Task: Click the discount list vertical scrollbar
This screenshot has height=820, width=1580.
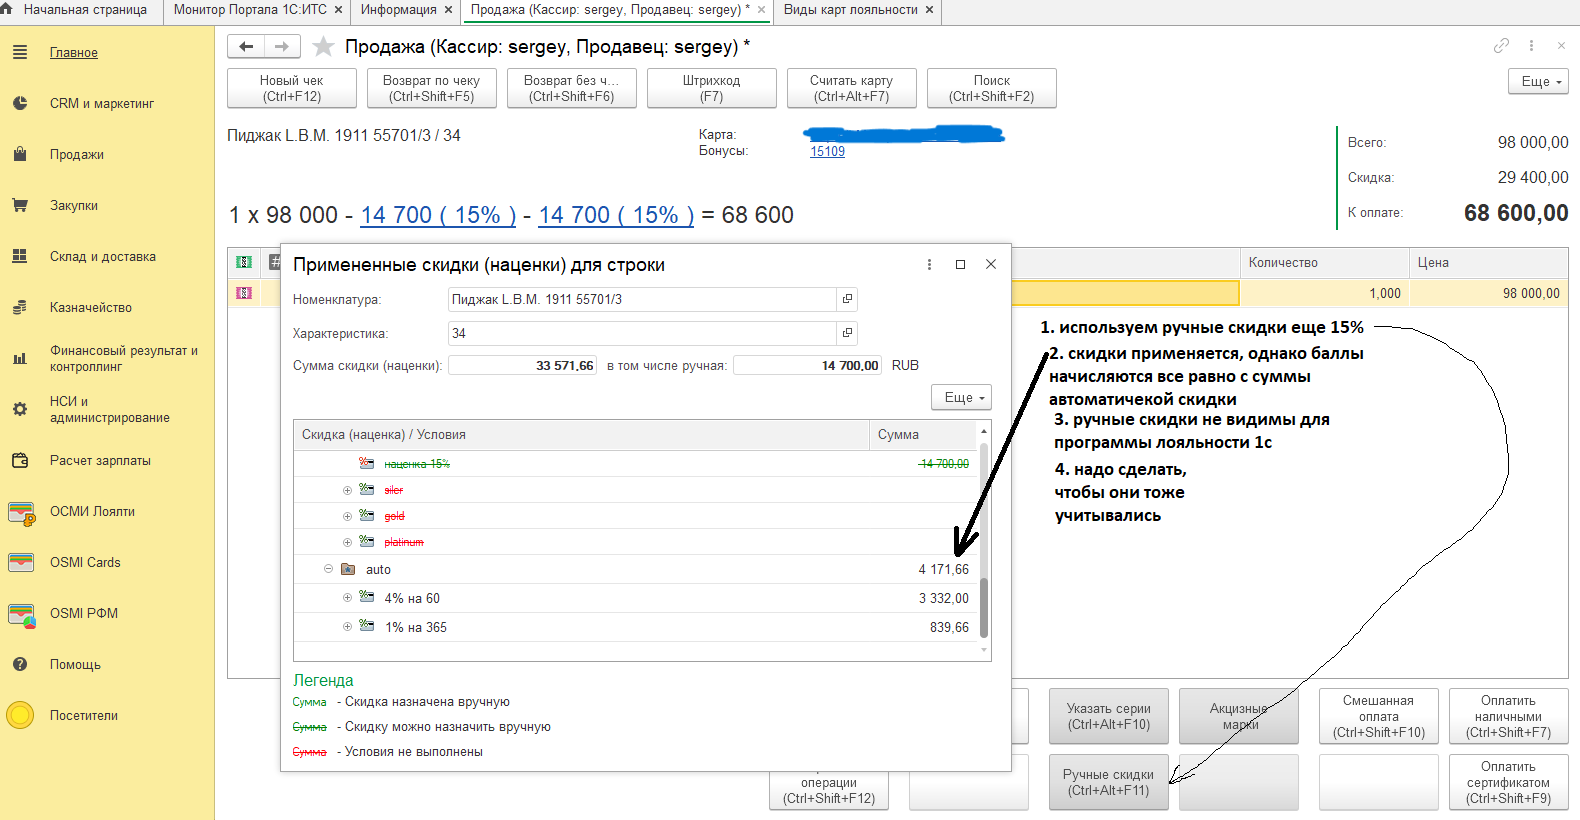Action: click(984, 540)
